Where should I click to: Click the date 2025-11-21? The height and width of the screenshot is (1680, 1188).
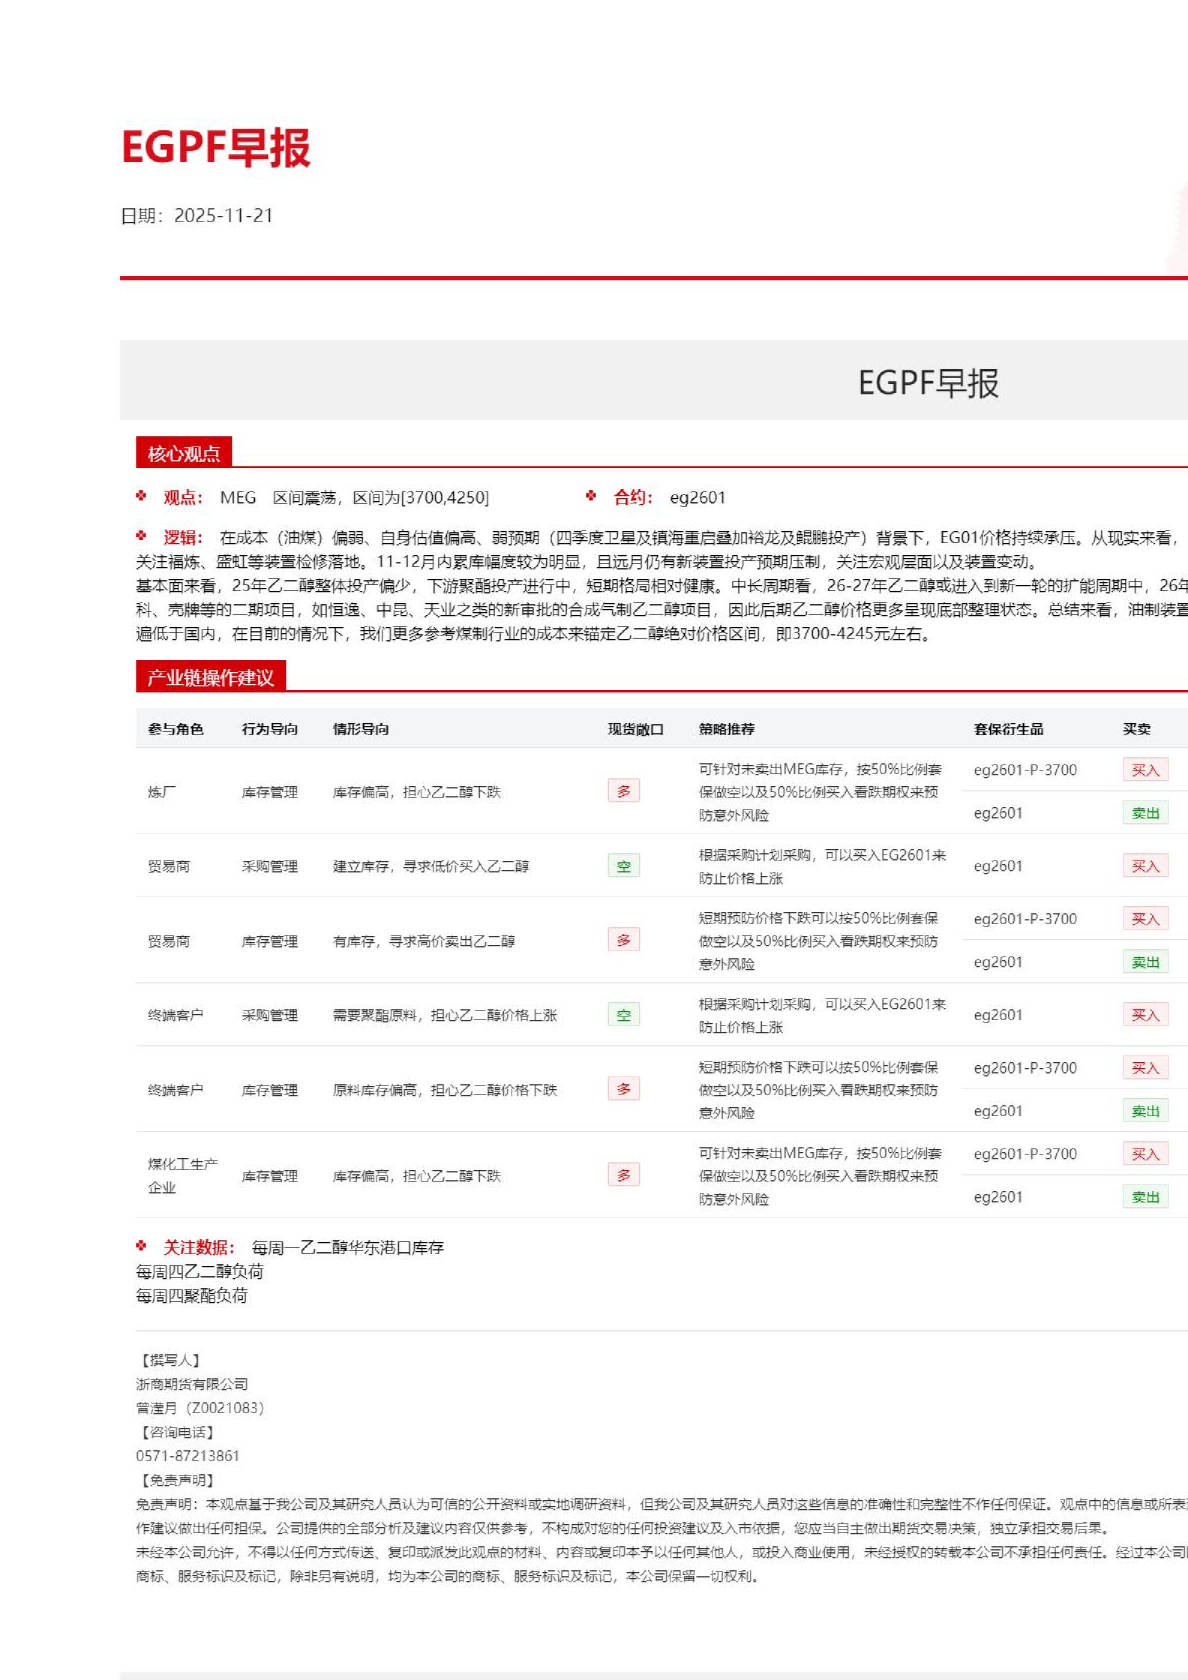click(223, 216)
